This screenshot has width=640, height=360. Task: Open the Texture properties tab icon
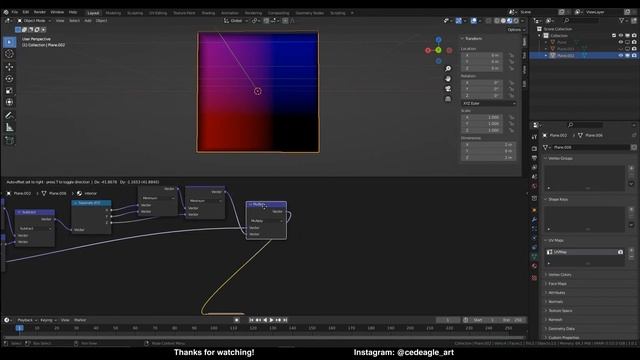pos(534,278)
